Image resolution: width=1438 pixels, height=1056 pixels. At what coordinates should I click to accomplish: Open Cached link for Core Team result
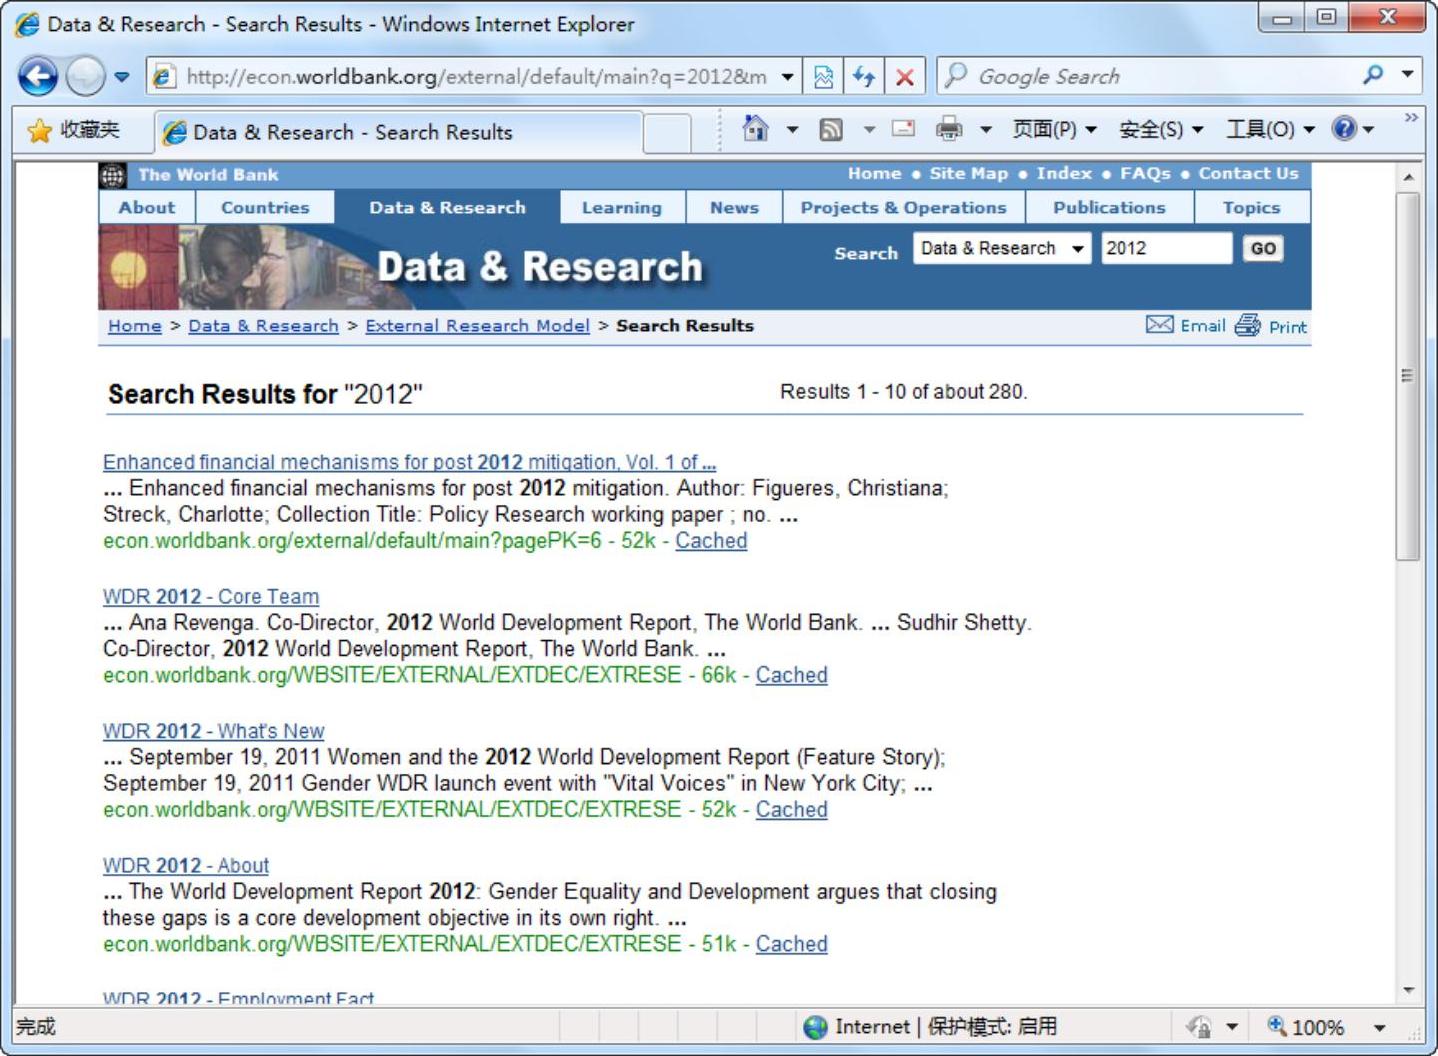(x=791, y=675)
